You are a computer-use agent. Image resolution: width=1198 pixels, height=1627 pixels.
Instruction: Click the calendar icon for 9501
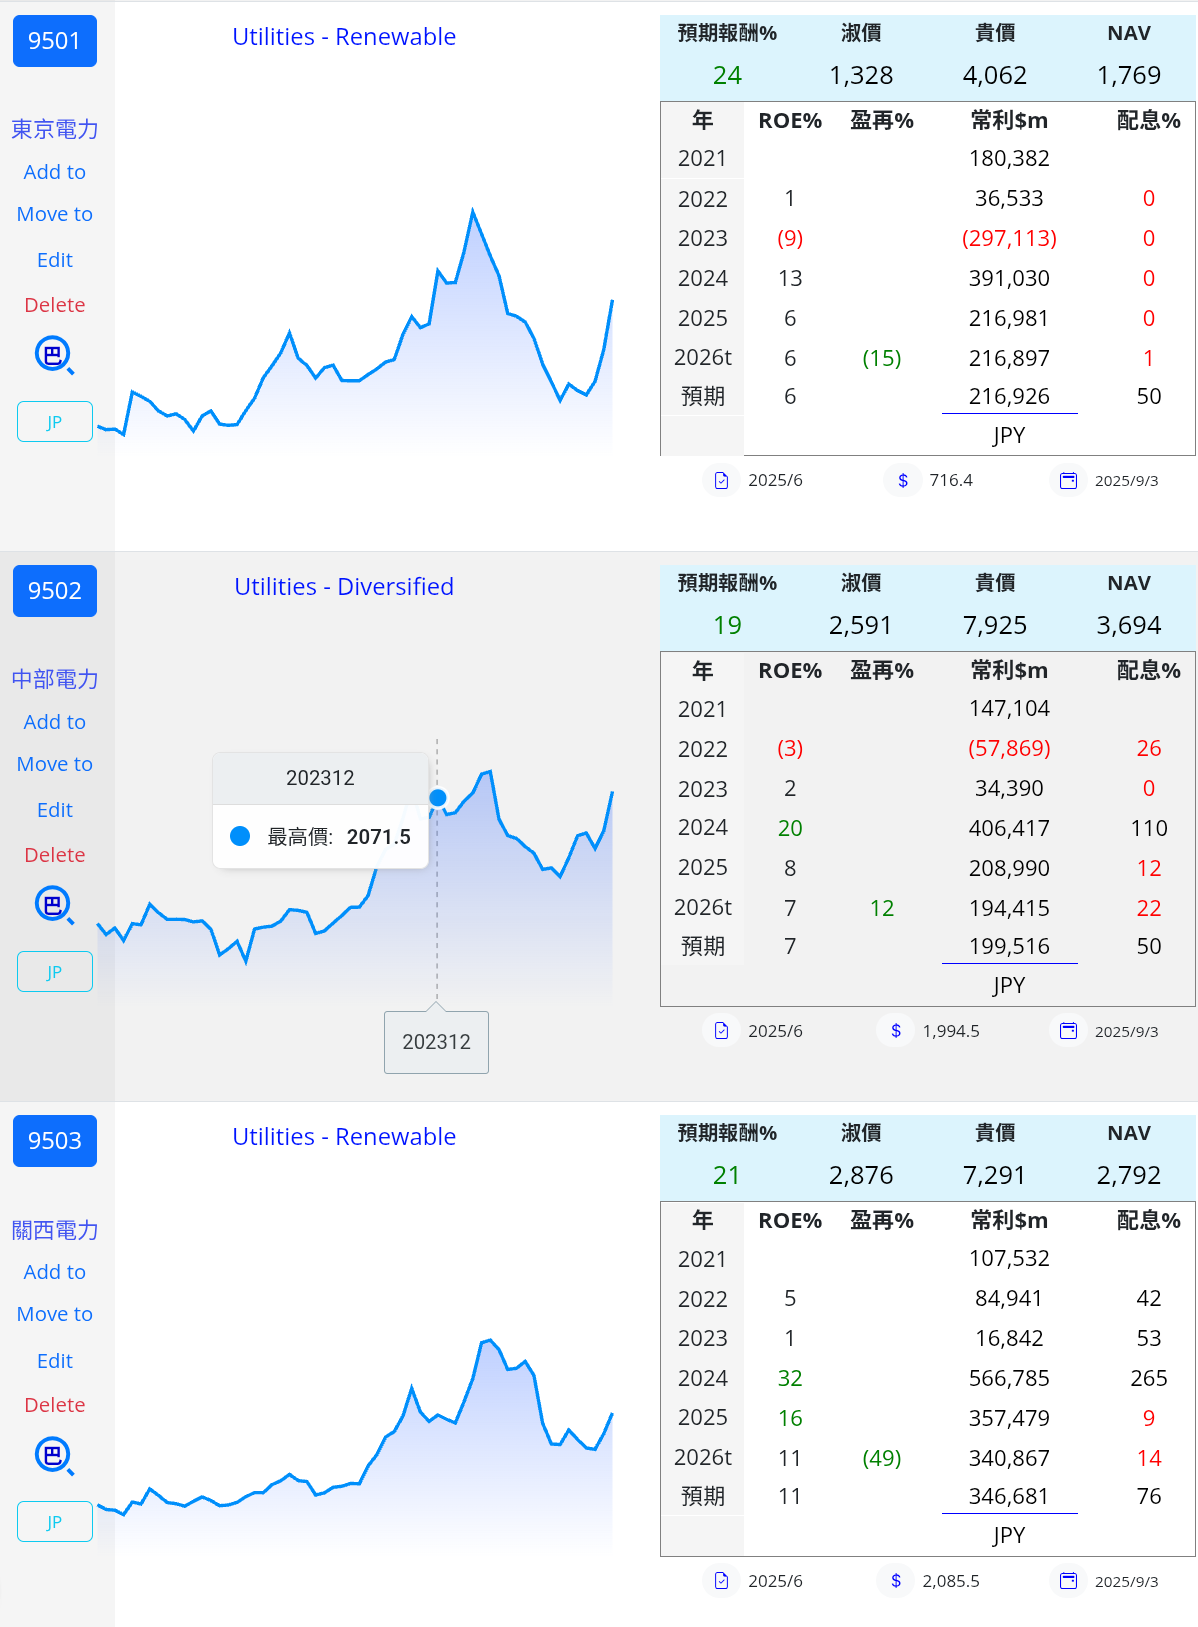coord(1068,480)
